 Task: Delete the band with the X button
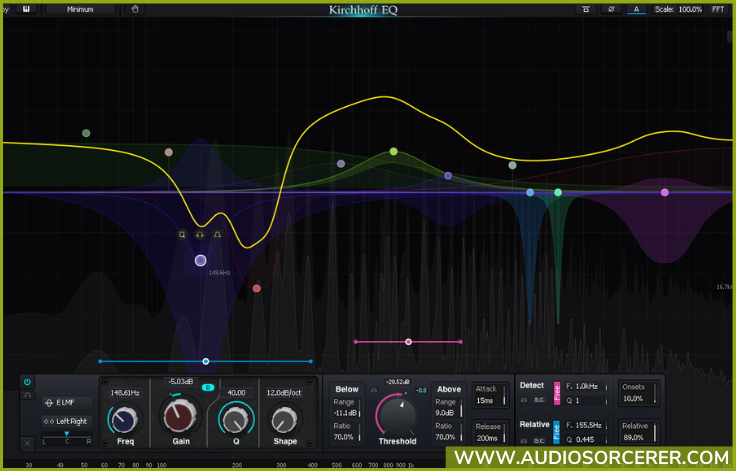(27, 443)
